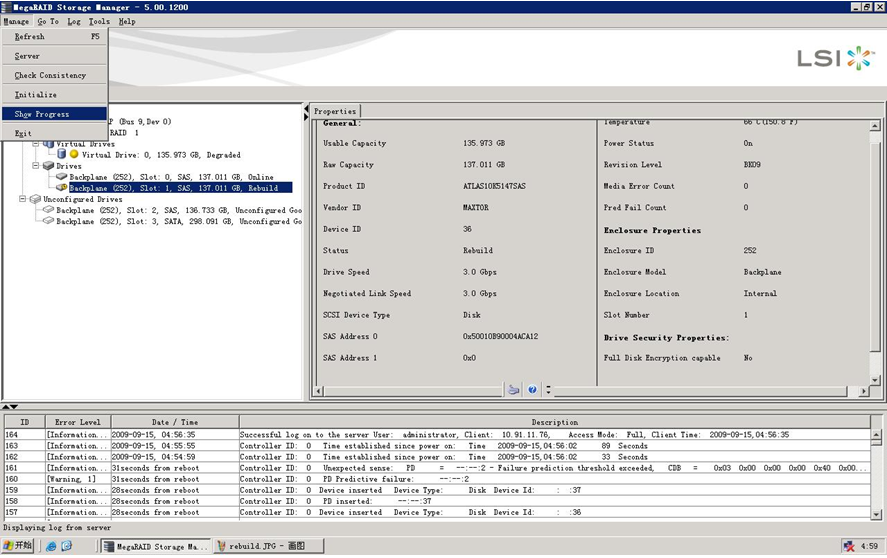Click the print icon in Properties panel
The width and height of the screenshot is (887, 558).
click(513, 389)
